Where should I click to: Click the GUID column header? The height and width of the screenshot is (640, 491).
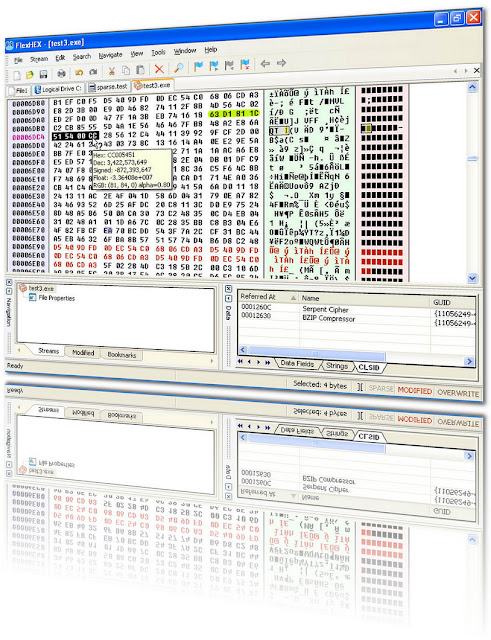click(454, 302)
